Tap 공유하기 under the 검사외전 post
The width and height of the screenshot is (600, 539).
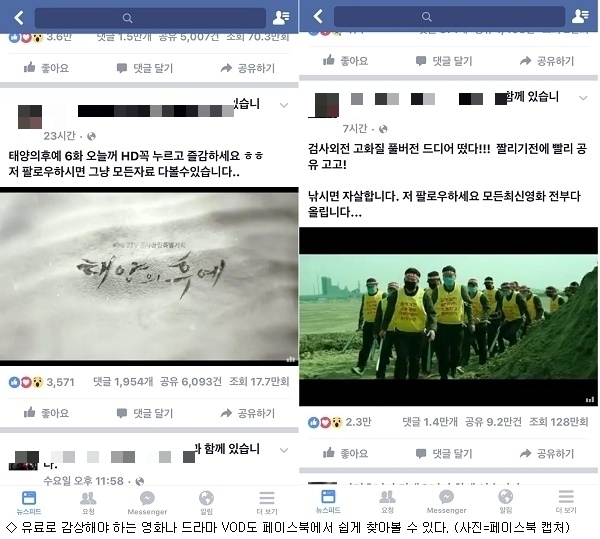(547, 453)
